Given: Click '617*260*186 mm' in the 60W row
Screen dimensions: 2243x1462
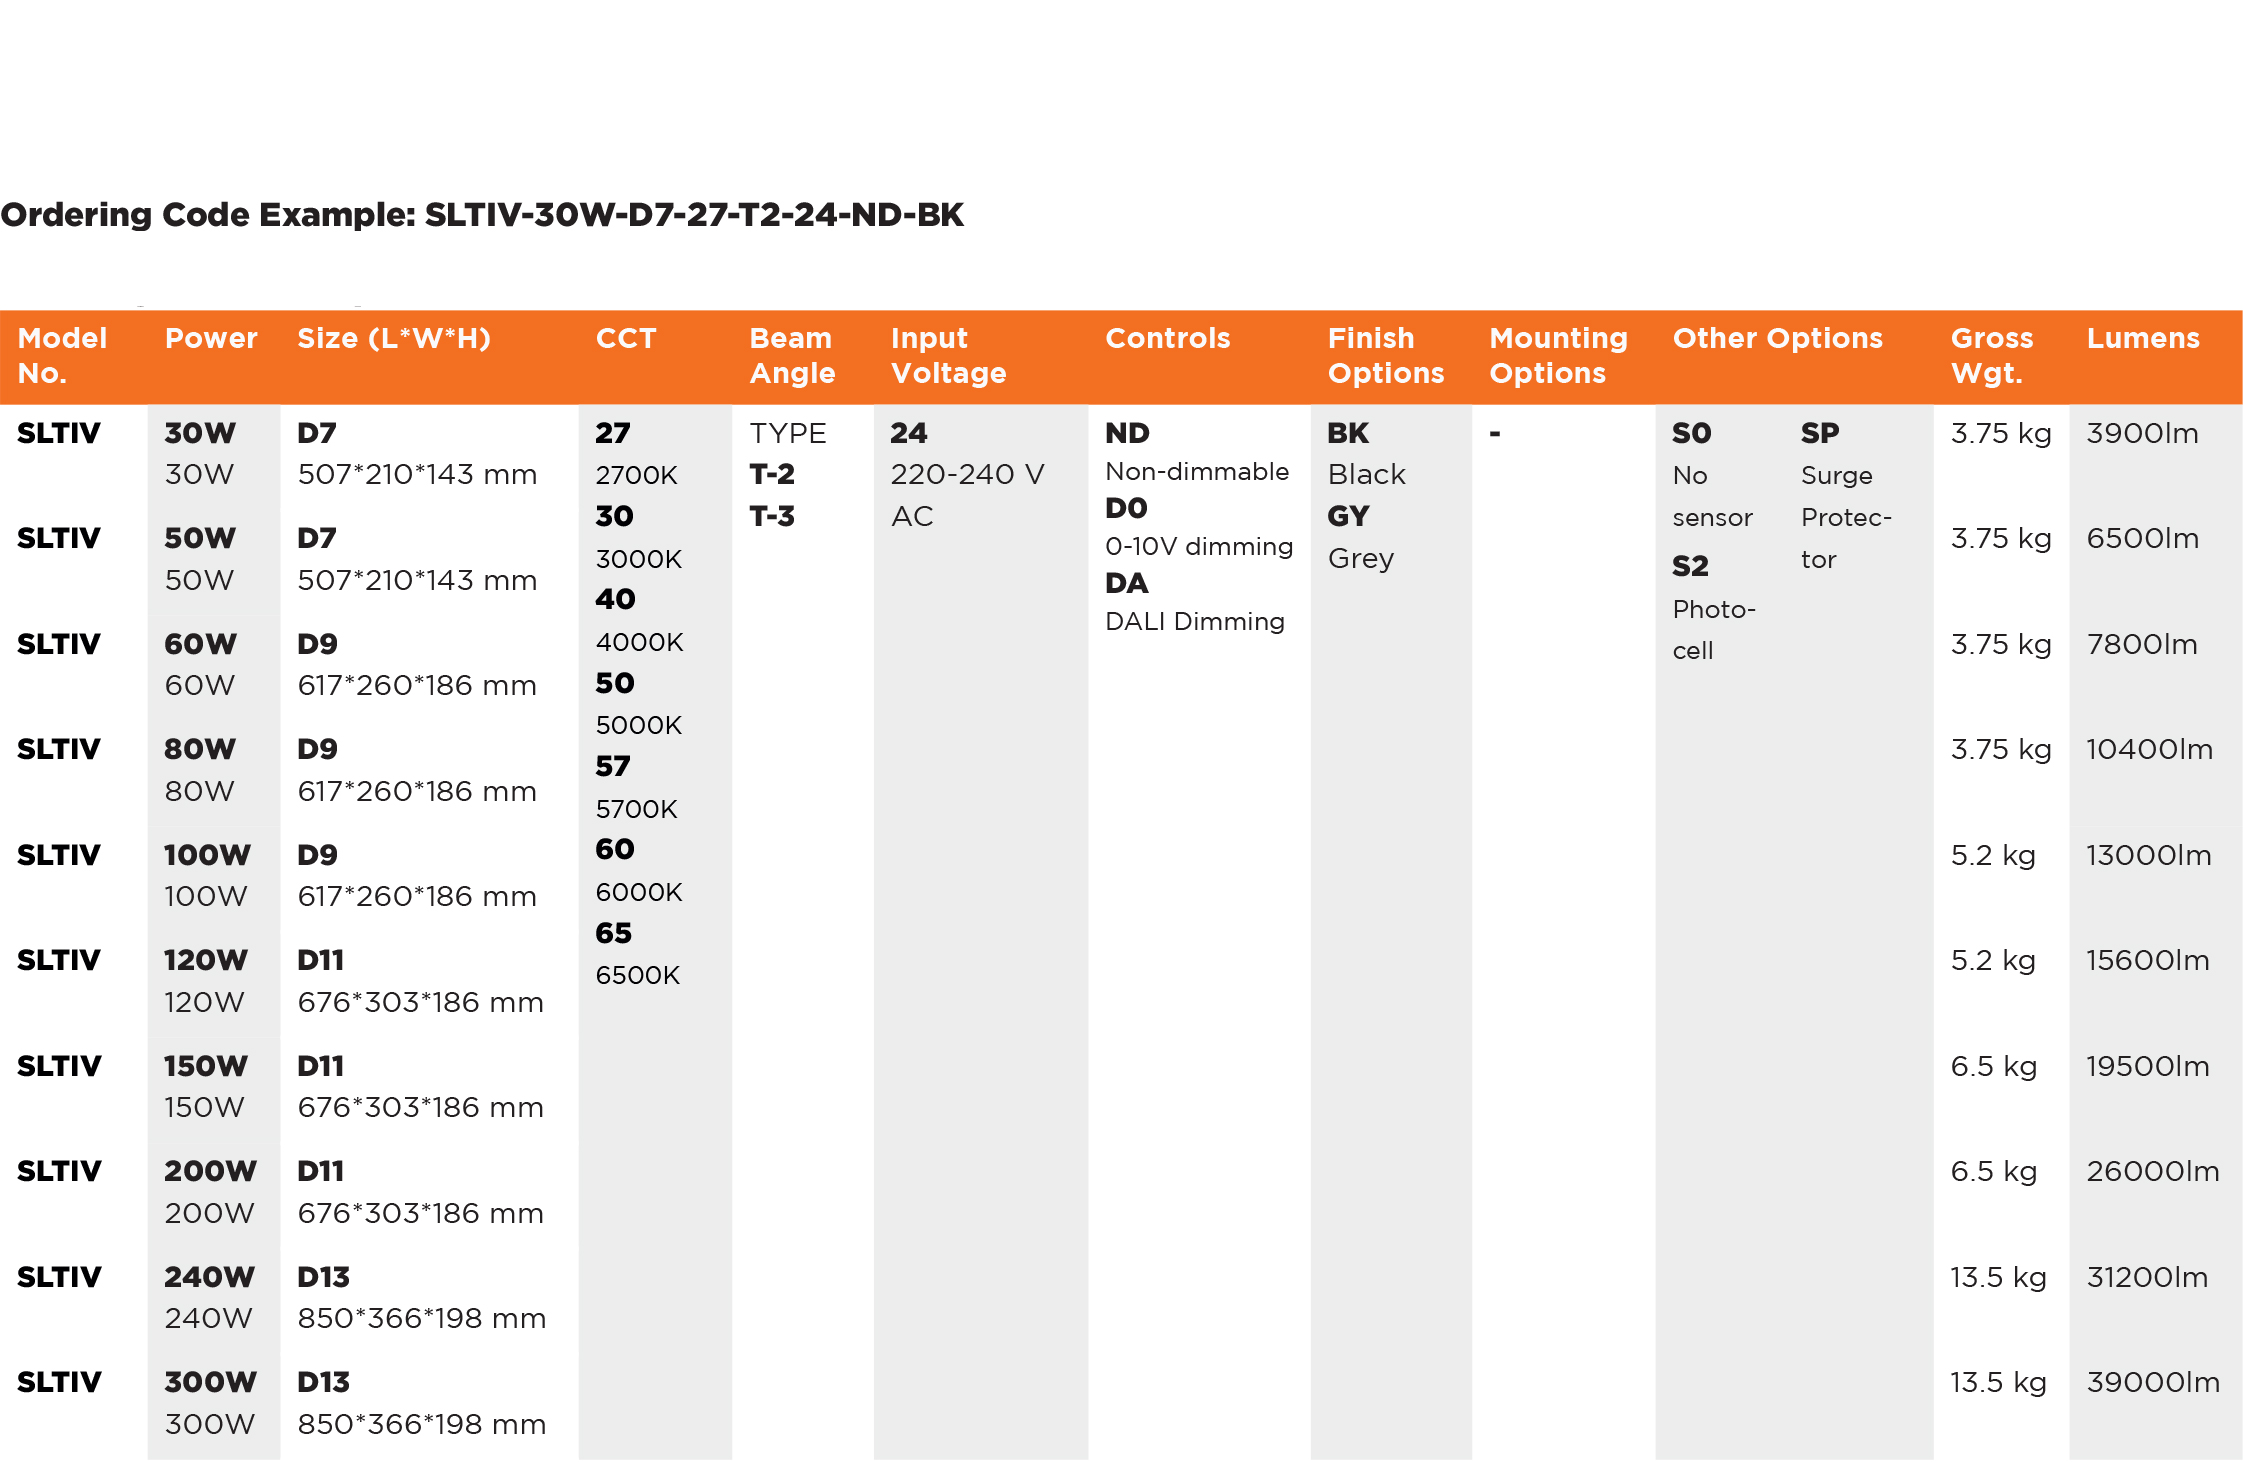Looking at the screenshot, I should coord(417,686).
